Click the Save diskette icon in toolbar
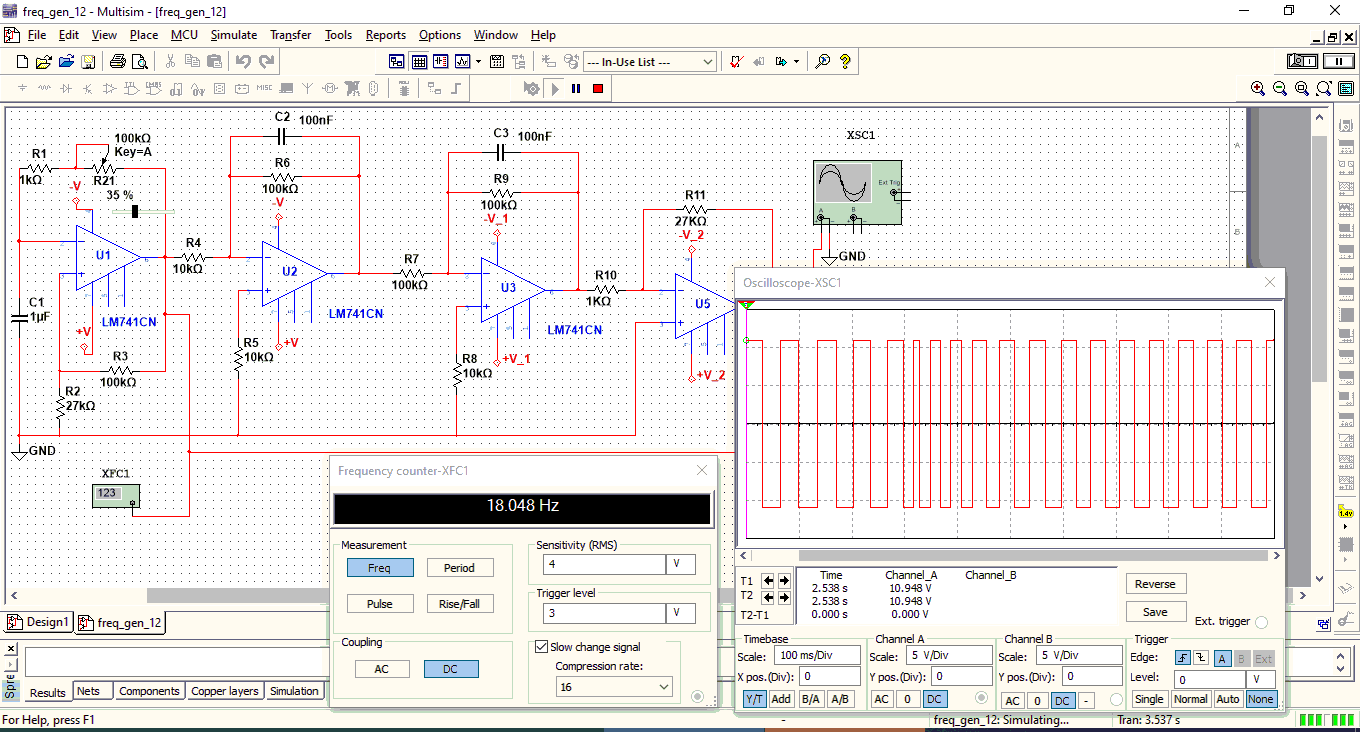Image resolution: width=1360 pixels, height=732 pixels. pyautogui.click(x=88, y=62)
